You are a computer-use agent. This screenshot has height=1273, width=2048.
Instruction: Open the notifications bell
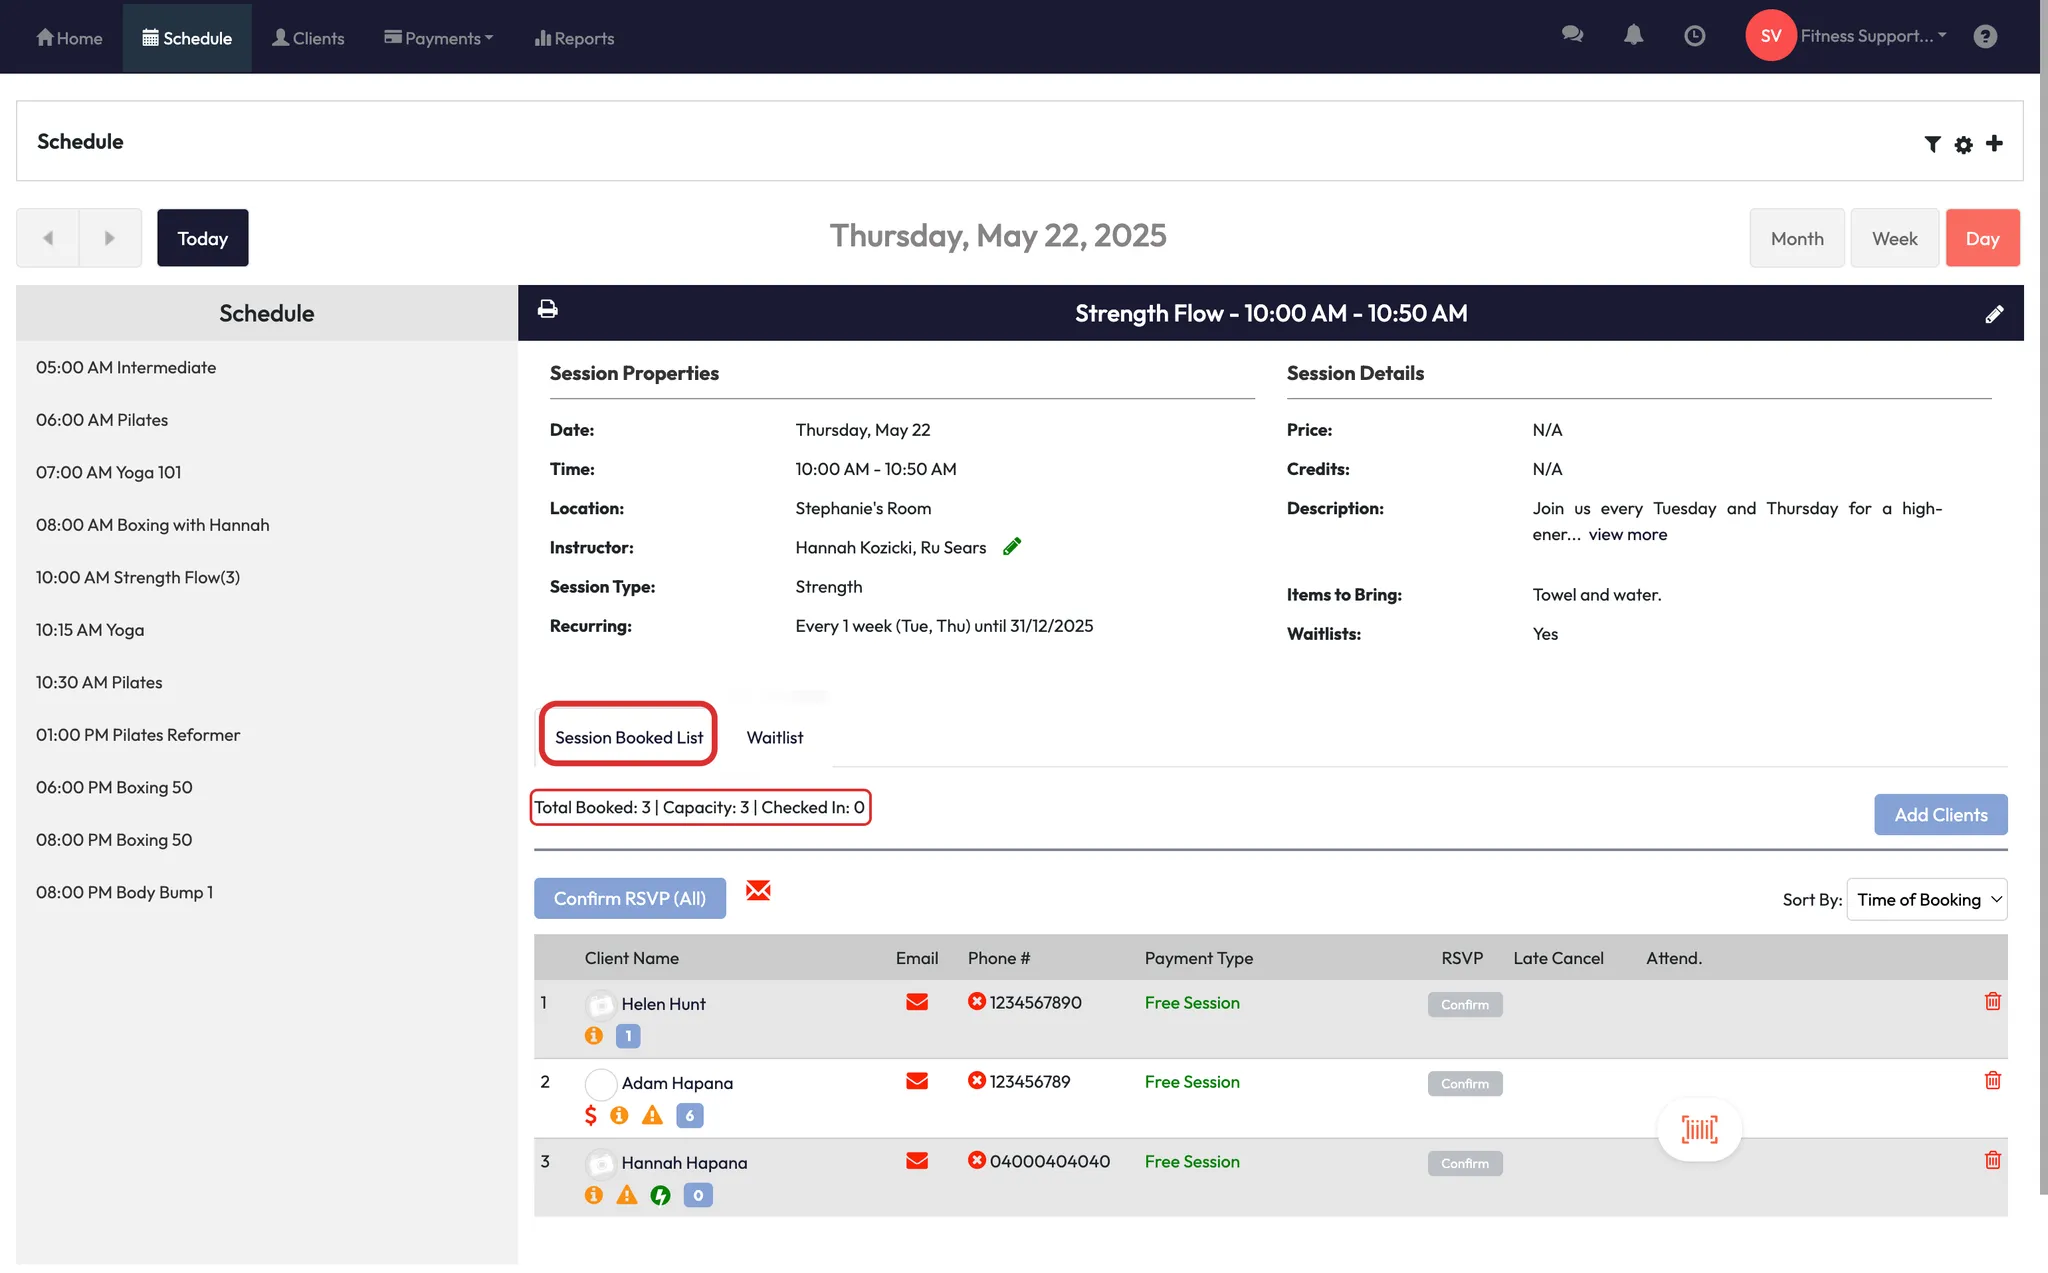(1633, 36)
